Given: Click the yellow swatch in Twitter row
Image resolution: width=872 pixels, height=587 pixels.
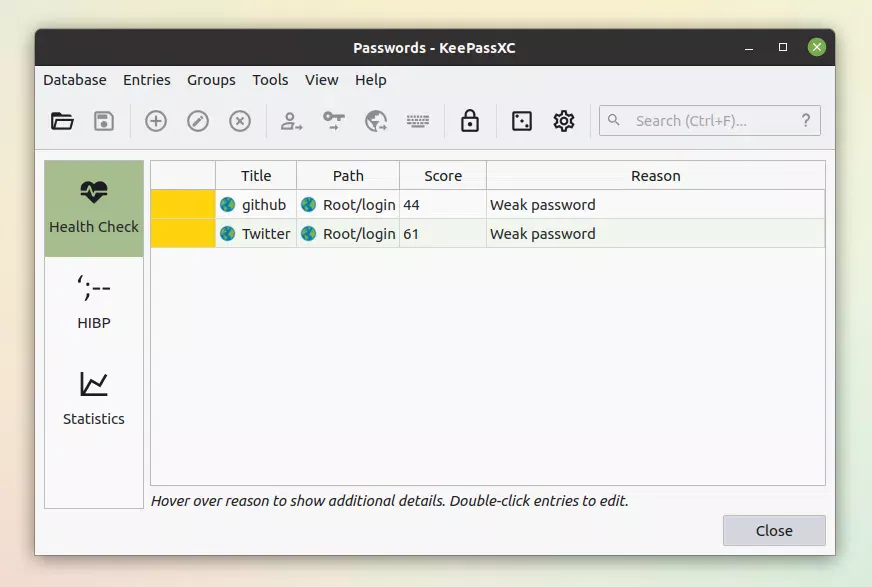Looking at the screenshot, I should point(183,233).
